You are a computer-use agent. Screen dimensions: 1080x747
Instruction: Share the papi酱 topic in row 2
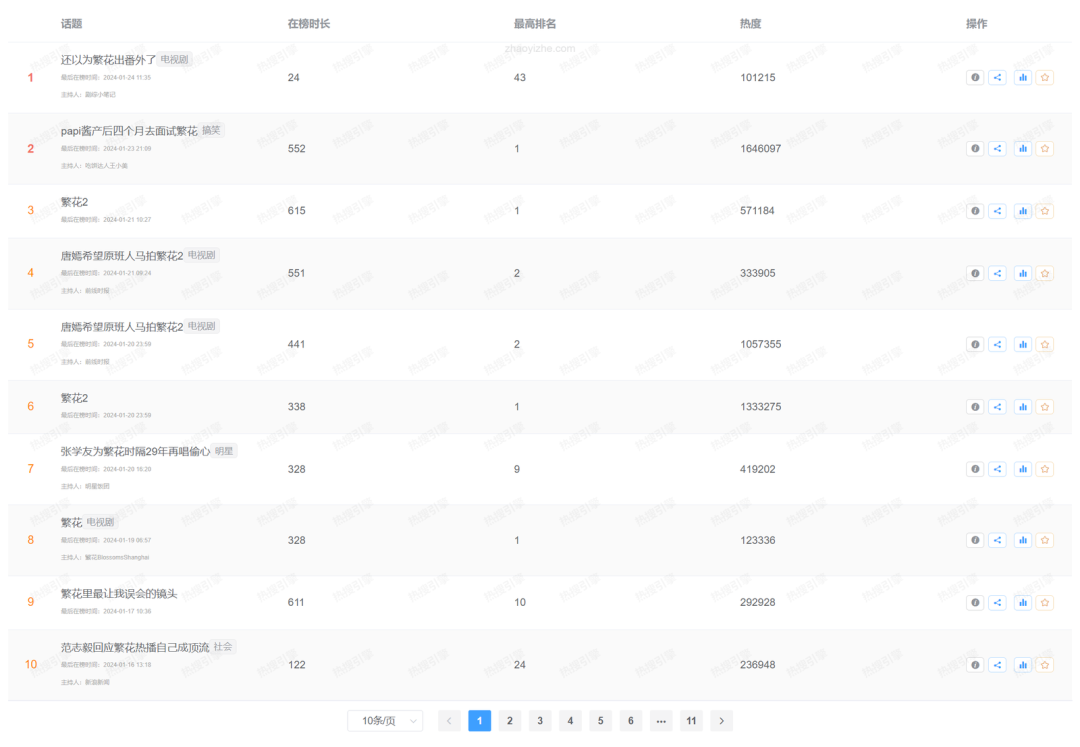997,149
